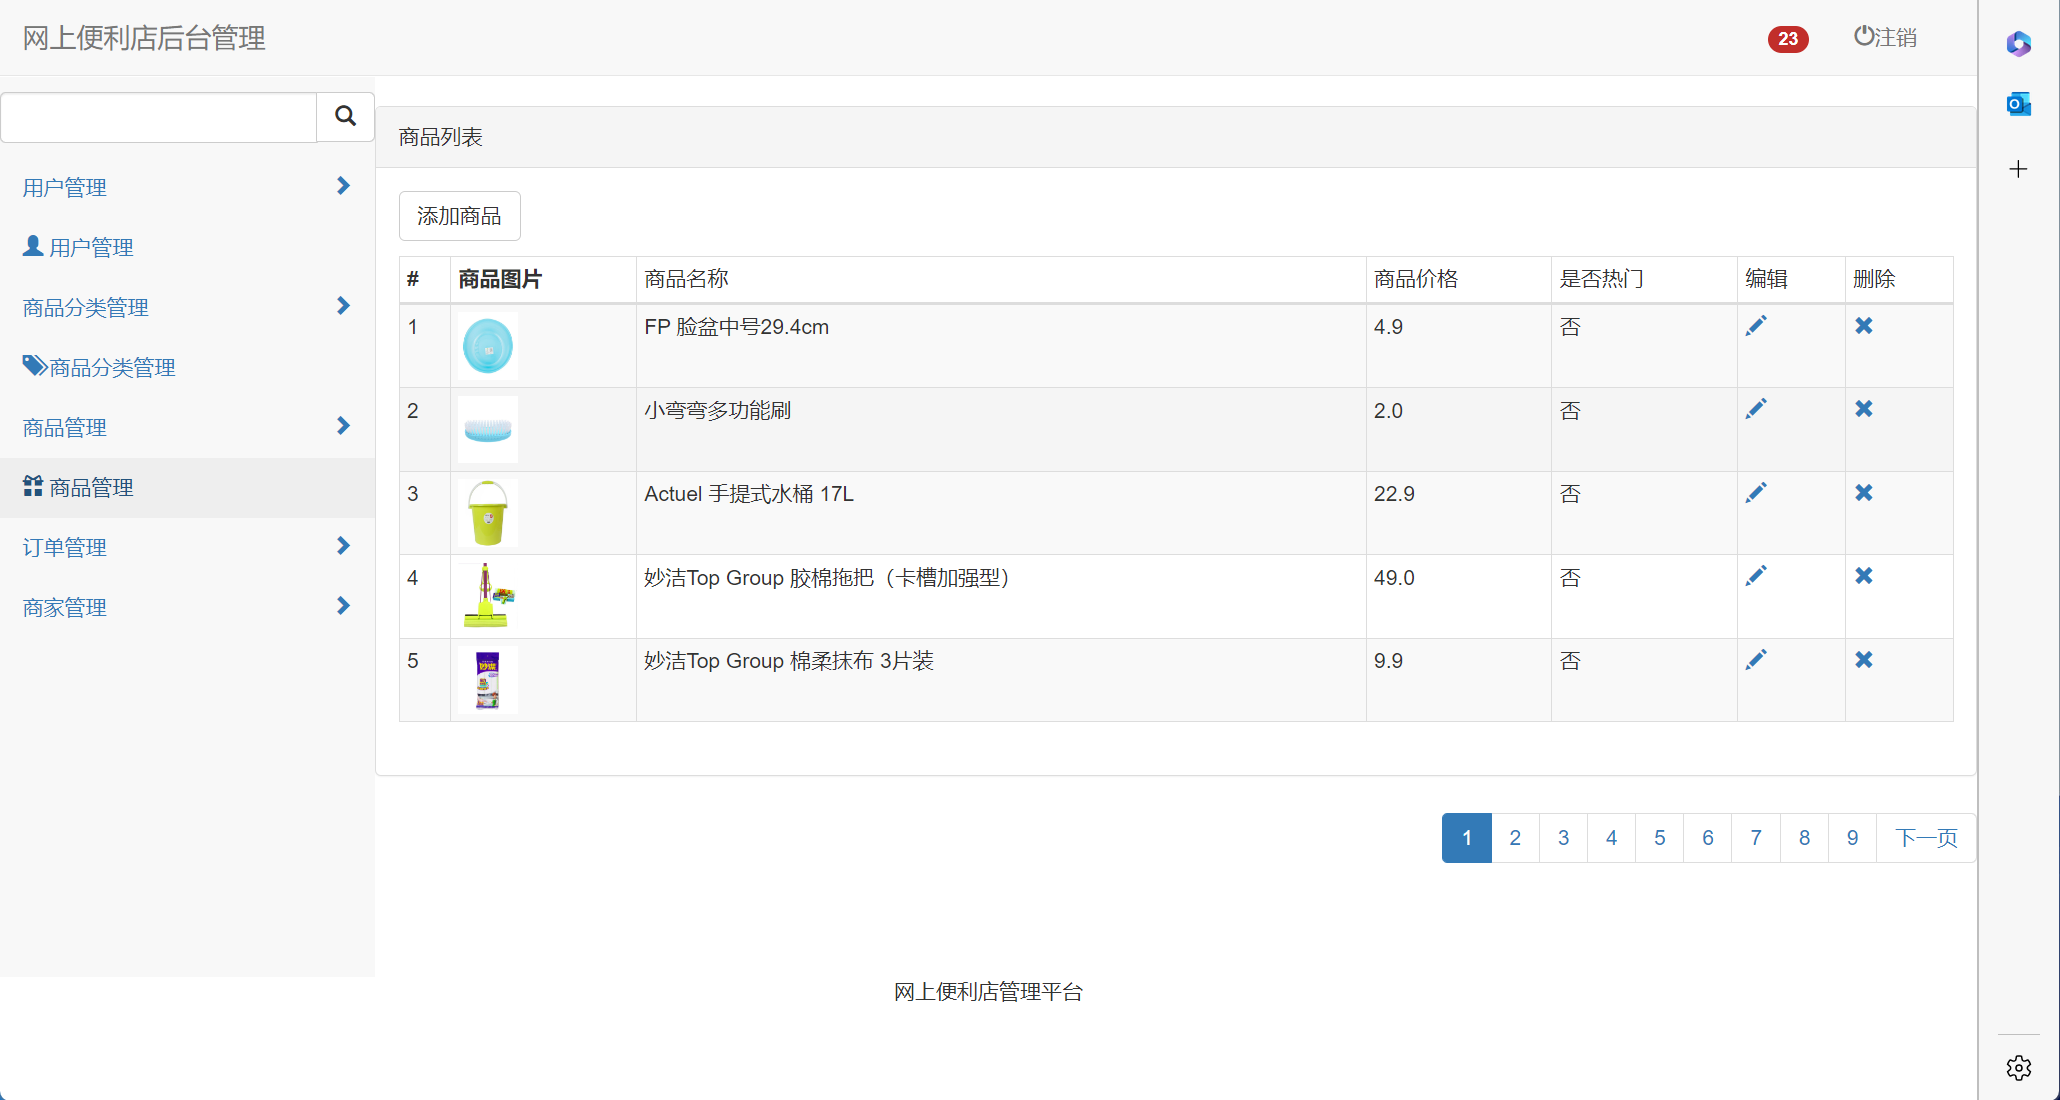
Task: Open edit pencil for 妙洁Top Group 胶棉拖把
Action: (1758, 576)
